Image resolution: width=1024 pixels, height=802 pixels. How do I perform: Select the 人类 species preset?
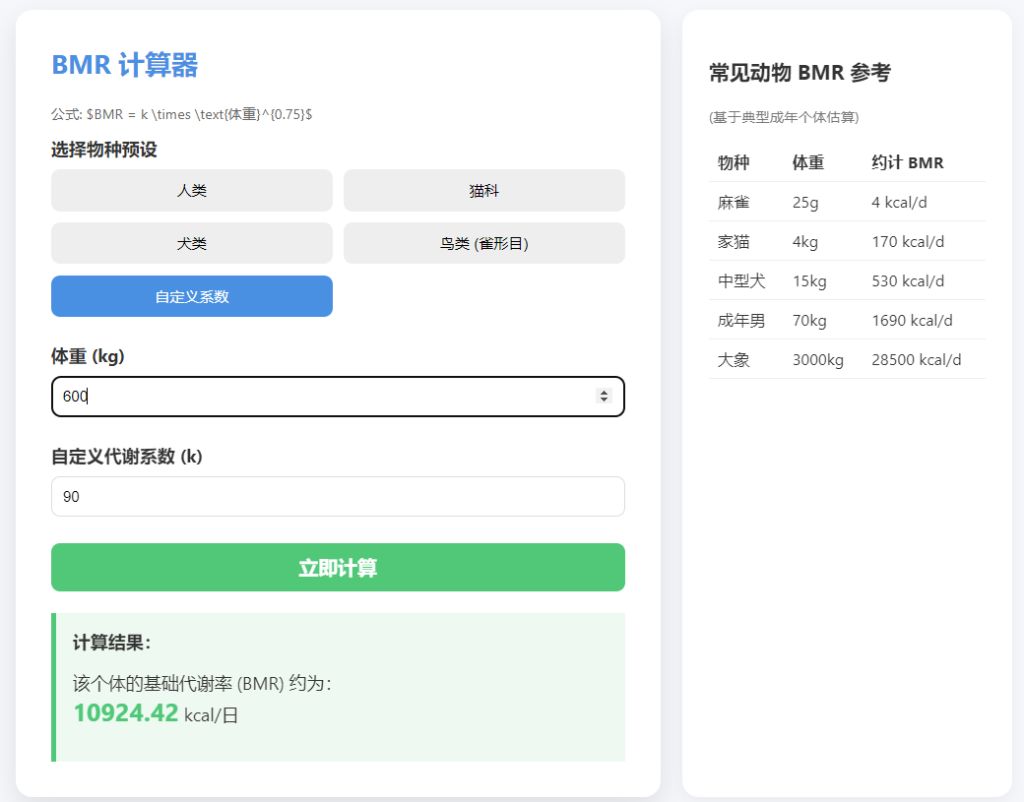click(x=191, y=190)
